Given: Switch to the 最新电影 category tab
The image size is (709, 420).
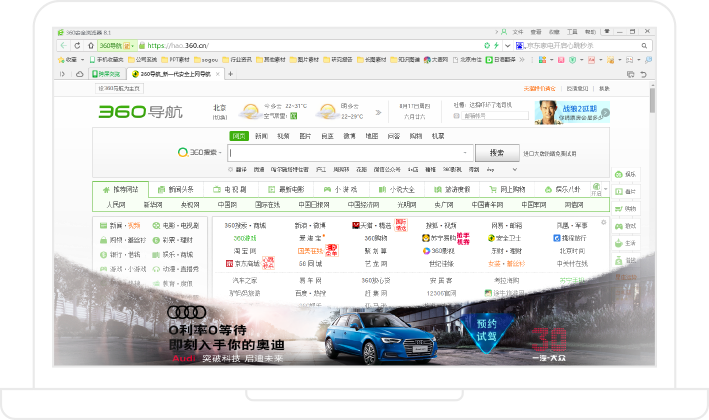Looking at the screenshot, I should (286, 189).
